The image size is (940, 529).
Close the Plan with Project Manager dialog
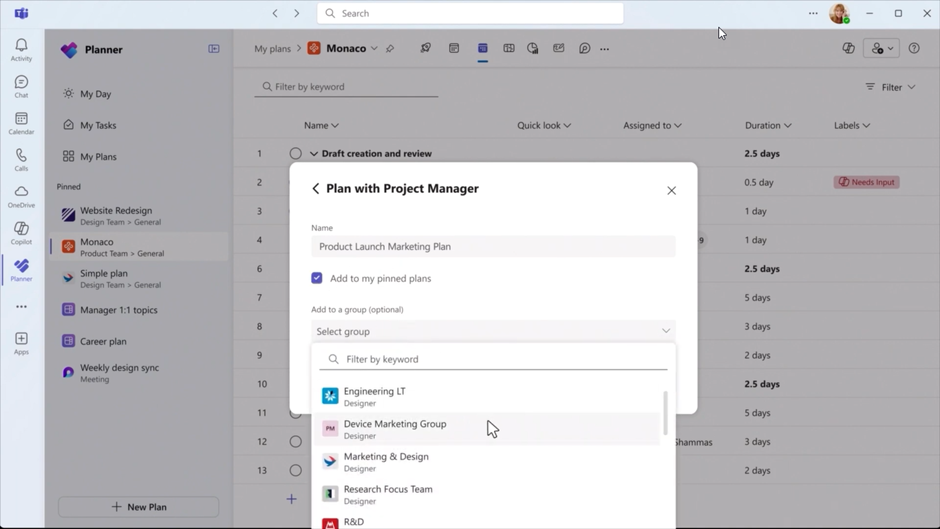click(671, 190)
